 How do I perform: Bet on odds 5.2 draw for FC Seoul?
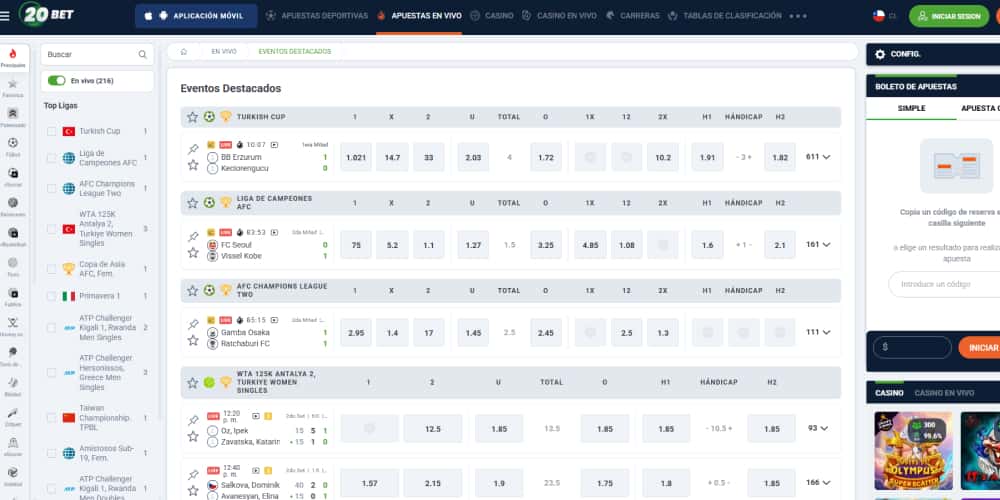tap(392, 245)
